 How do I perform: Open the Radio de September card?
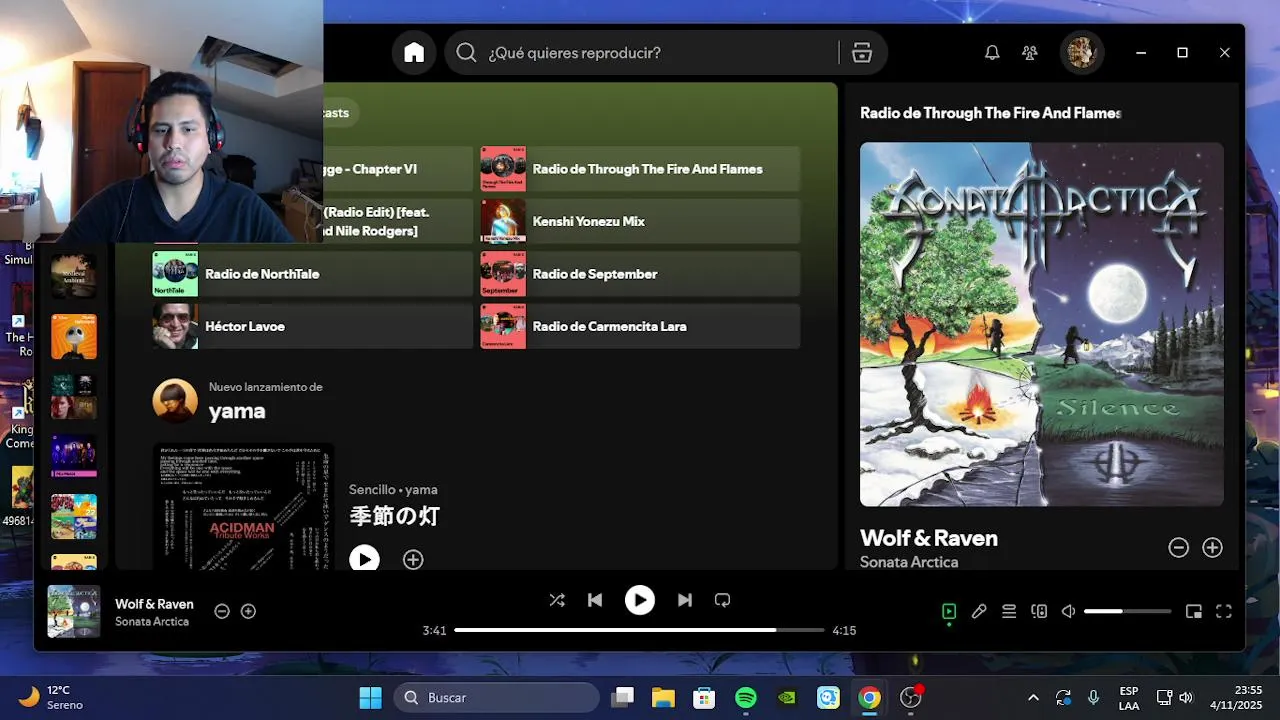(x=640, y=274)
